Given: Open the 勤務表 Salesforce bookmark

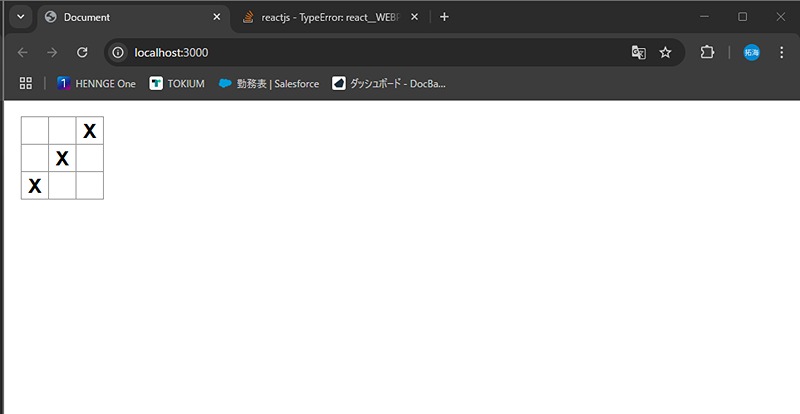Looking at the screenshot, I should click(269, 84).
